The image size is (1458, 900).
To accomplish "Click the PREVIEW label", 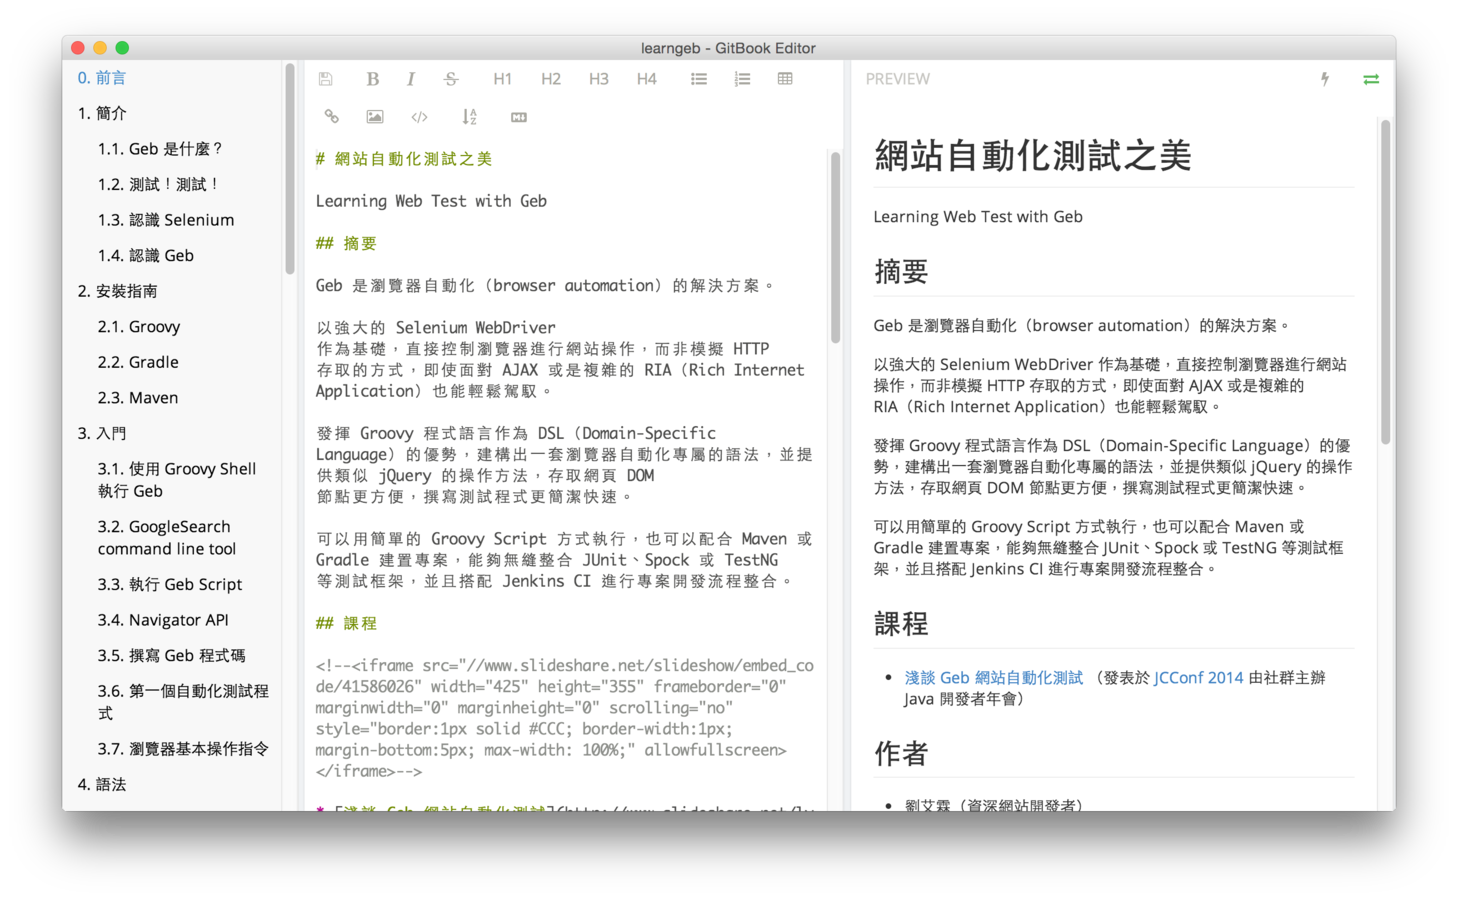I will pos(897,79).
